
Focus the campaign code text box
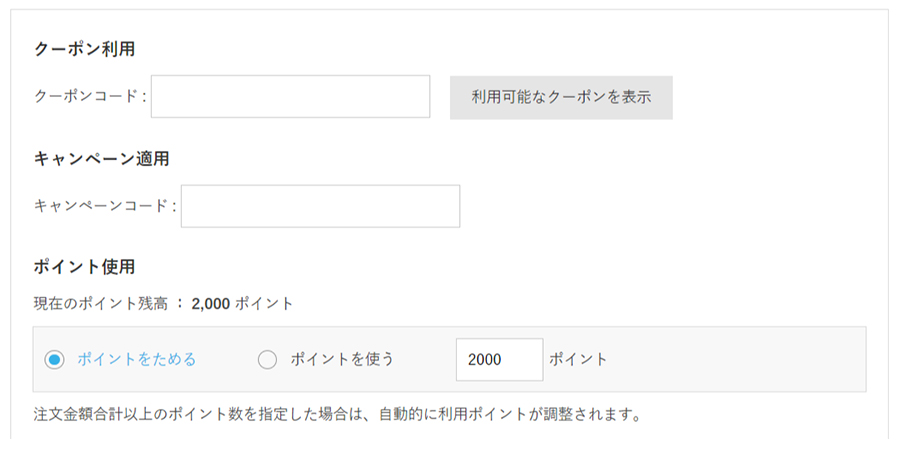(320, 206)
